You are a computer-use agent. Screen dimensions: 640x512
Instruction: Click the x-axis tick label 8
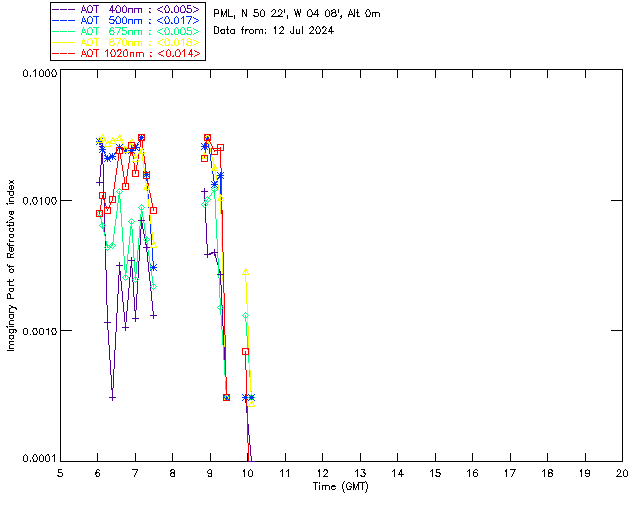coord(173,474)
